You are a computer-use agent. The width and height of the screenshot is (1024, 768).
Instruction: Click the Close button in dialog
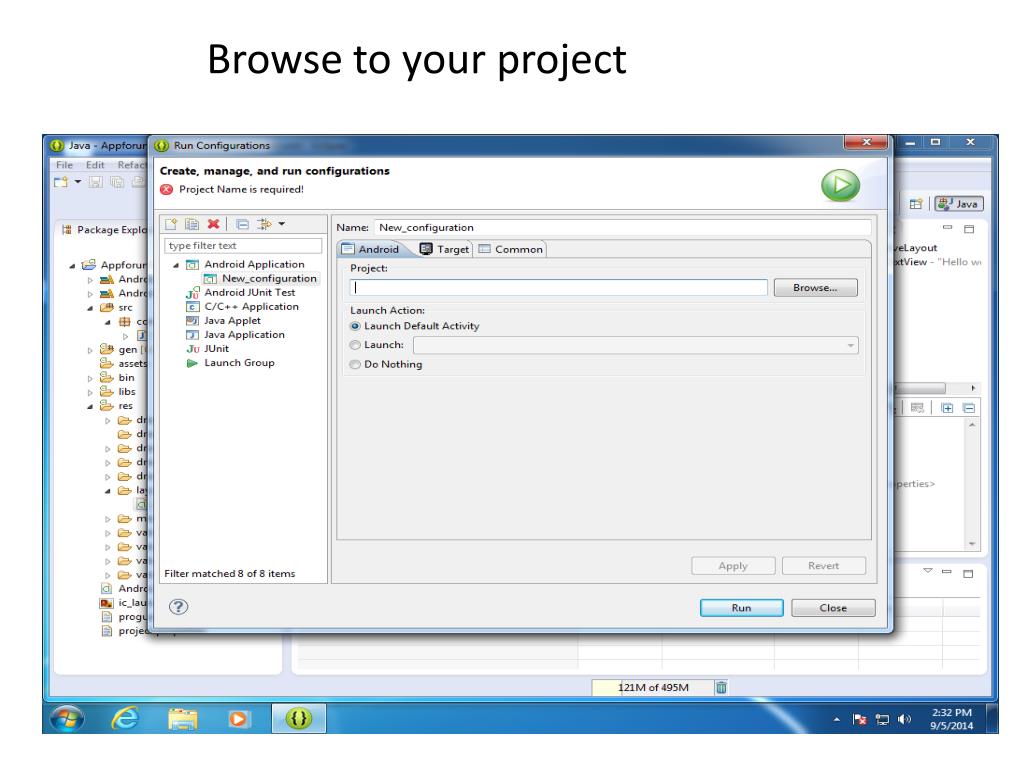tap(833, 607)
